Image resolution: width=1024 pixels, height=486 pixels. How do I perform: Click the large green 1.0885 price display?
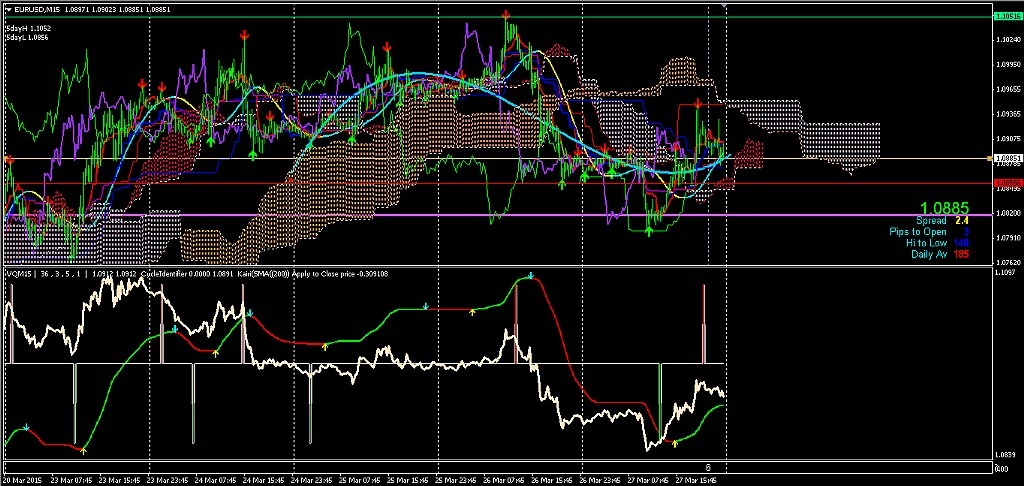tap(944, 207)
